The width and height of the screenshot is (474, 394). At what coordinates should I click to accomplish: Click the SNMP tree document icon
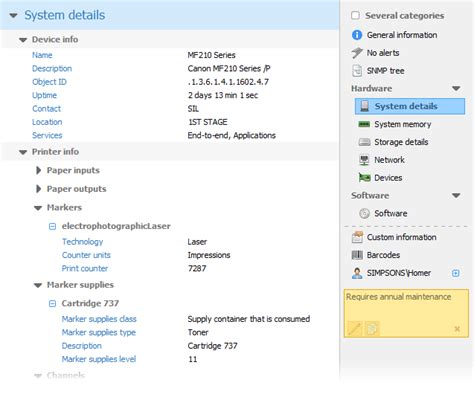point(357,71)
